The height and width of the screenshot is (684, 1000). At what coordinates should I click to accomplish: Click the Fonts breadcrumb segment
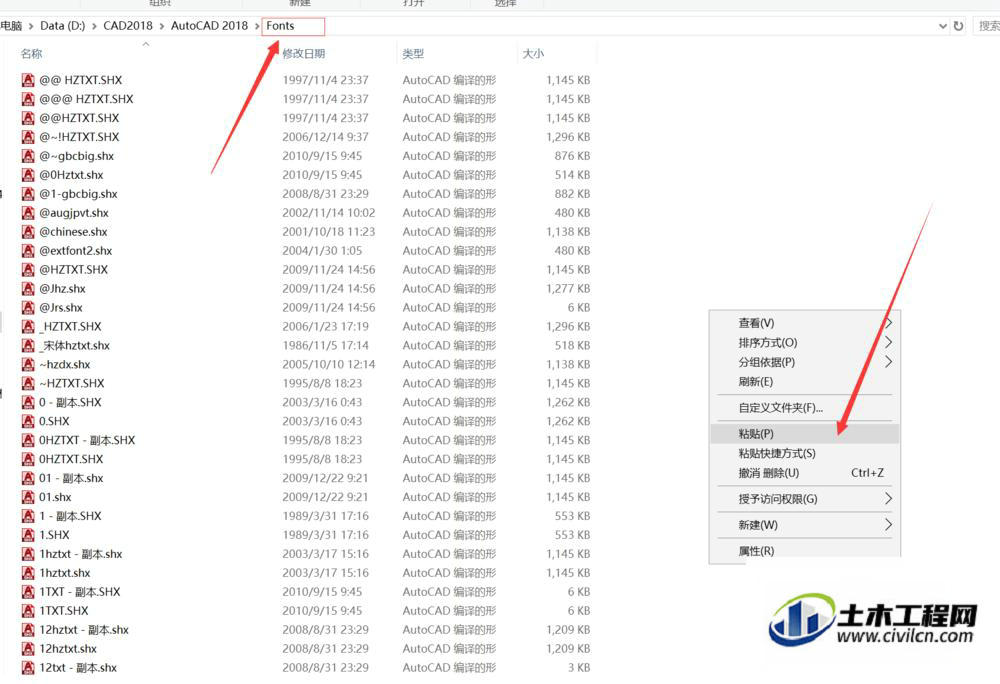280,26
